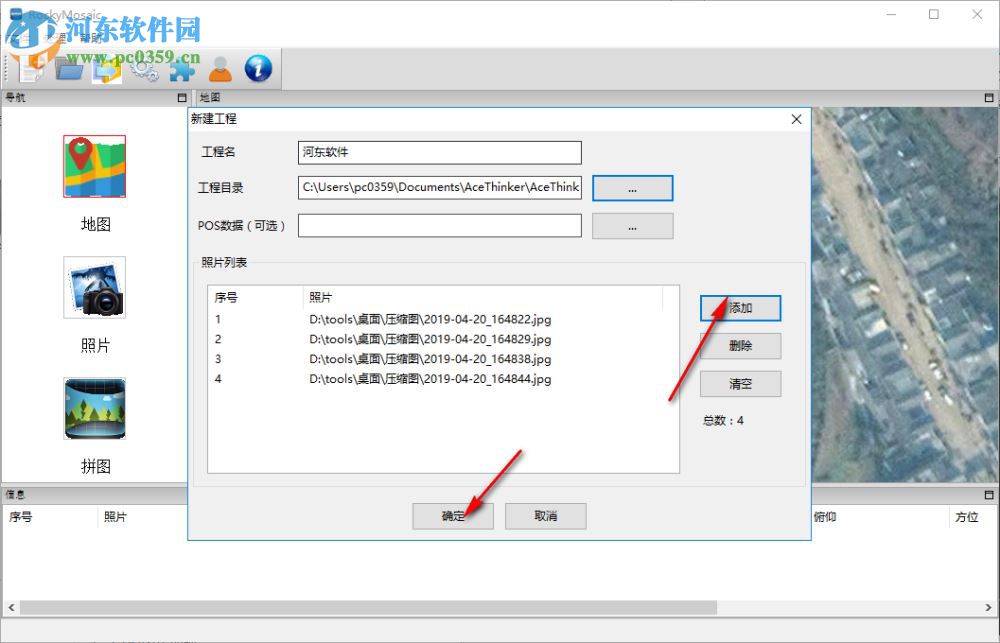This screenshot has height=643, width=1000.
Task: Click the info globe toolbar icon
Action: coord(259,68)
